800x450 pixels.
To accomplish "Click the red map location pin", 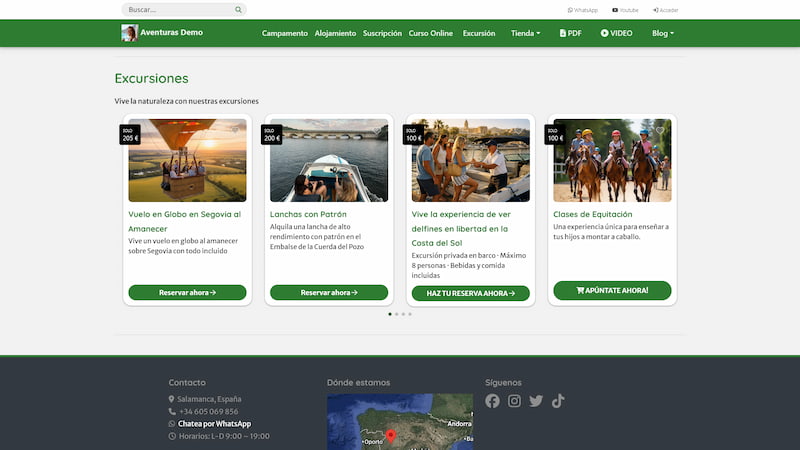I will (391, 436).
